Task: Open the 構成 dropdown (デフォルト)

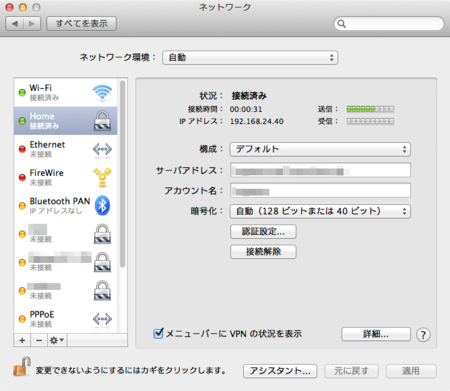Action: [x=320, y=149]
